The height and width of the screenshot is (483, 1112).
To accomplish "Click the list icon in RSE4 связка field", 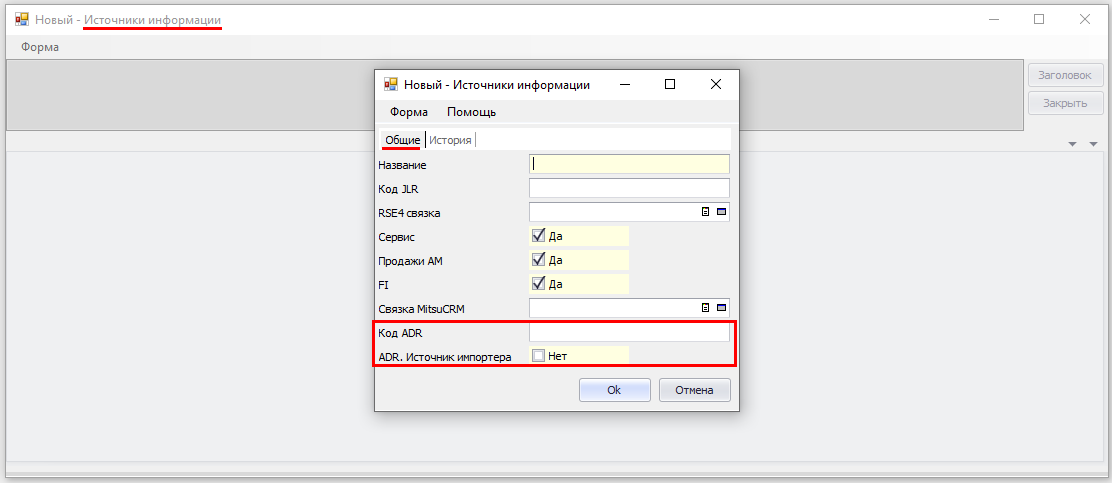I will click(x=705, y=212).
